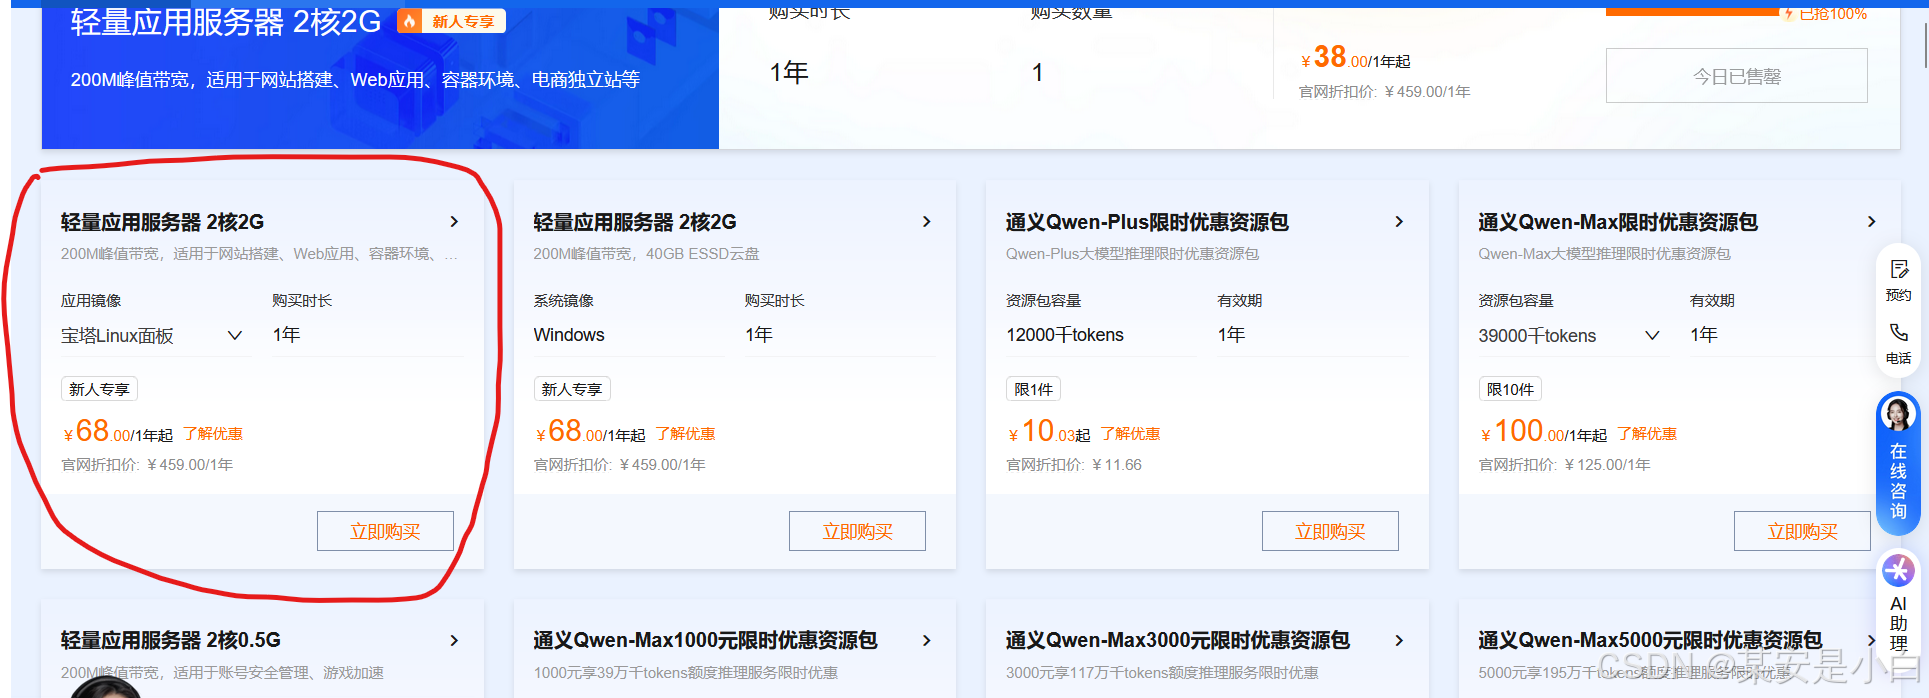
Task: Click 了解优惠 on the Windows card
Action: (x=686, y=434)
